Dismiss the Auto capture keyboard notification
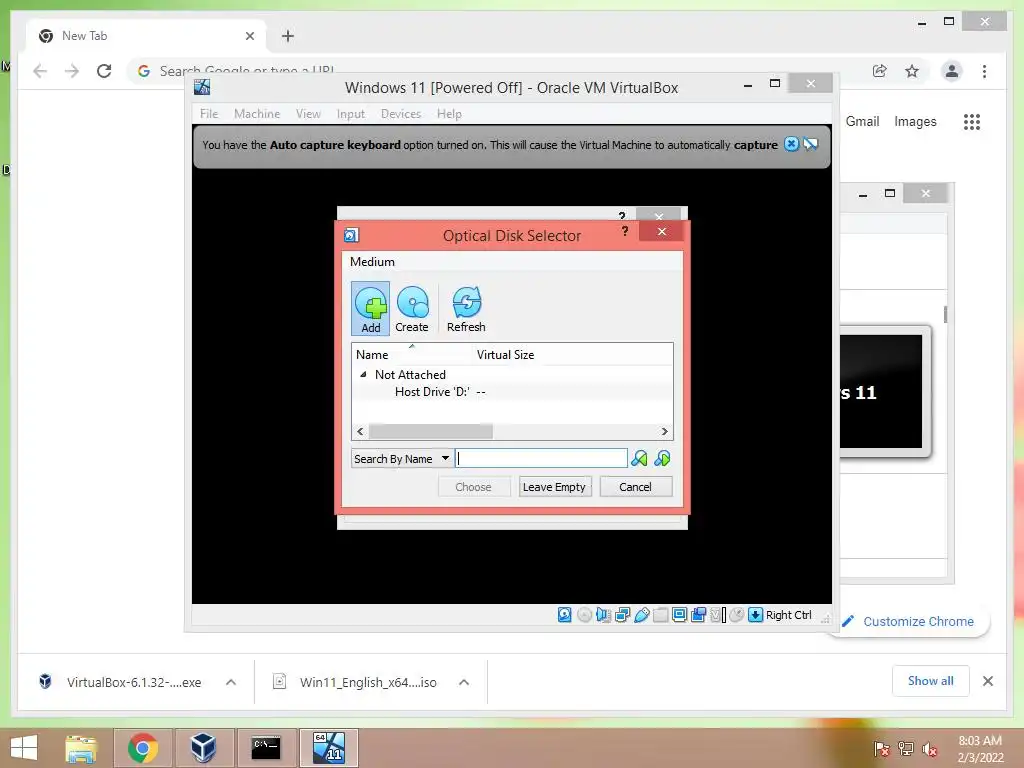This screenshot has width=1024, height=768. tap(792, 144)
